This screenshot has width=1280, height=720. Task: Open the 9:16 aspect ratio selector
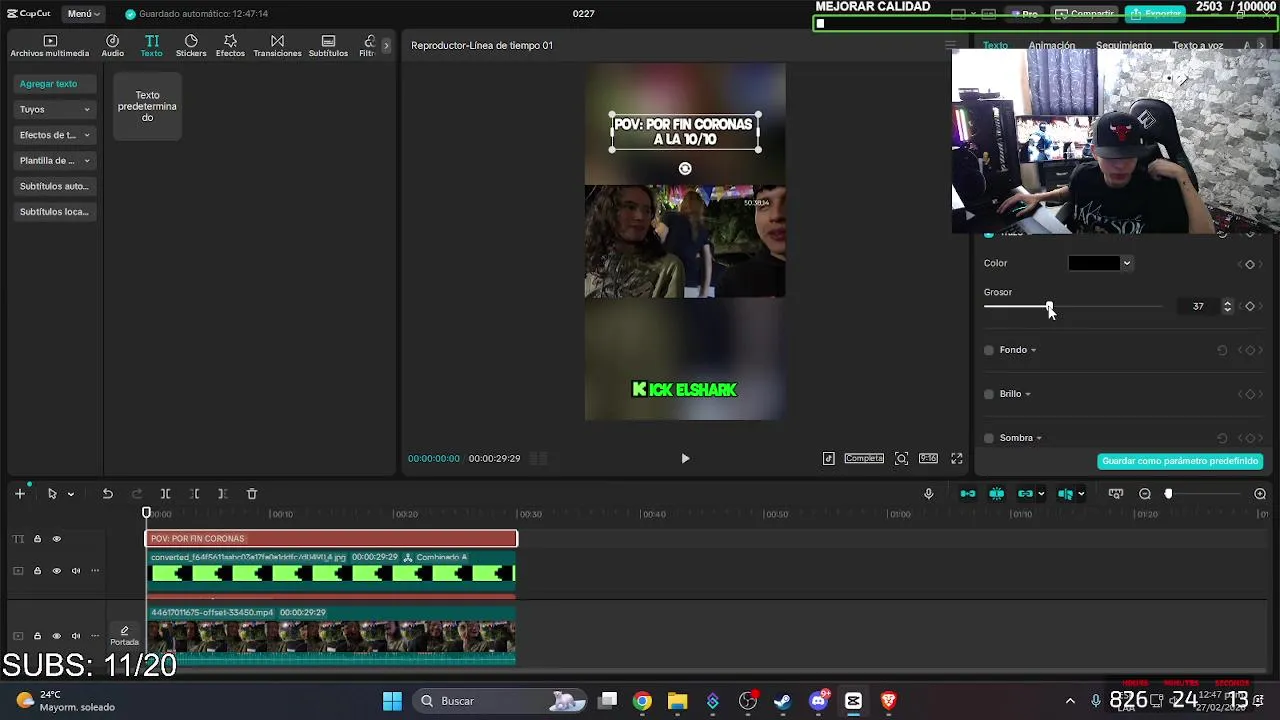(929, 459)
